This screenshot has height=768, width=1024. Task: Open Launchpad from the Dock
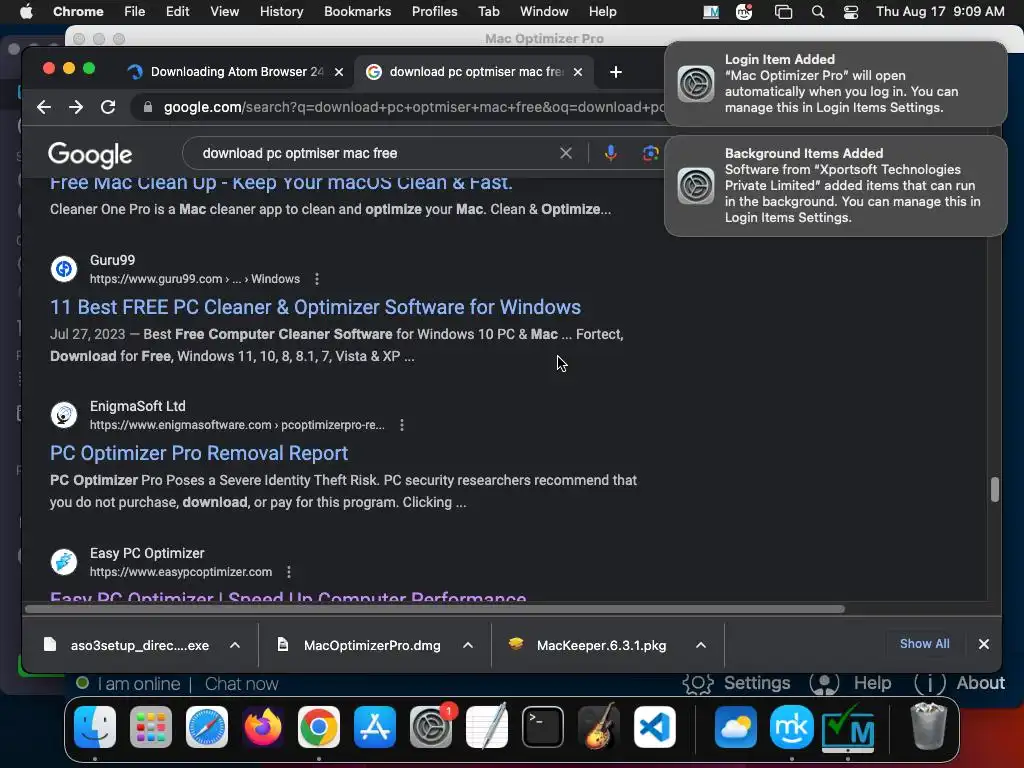click(x=151, y=727)
